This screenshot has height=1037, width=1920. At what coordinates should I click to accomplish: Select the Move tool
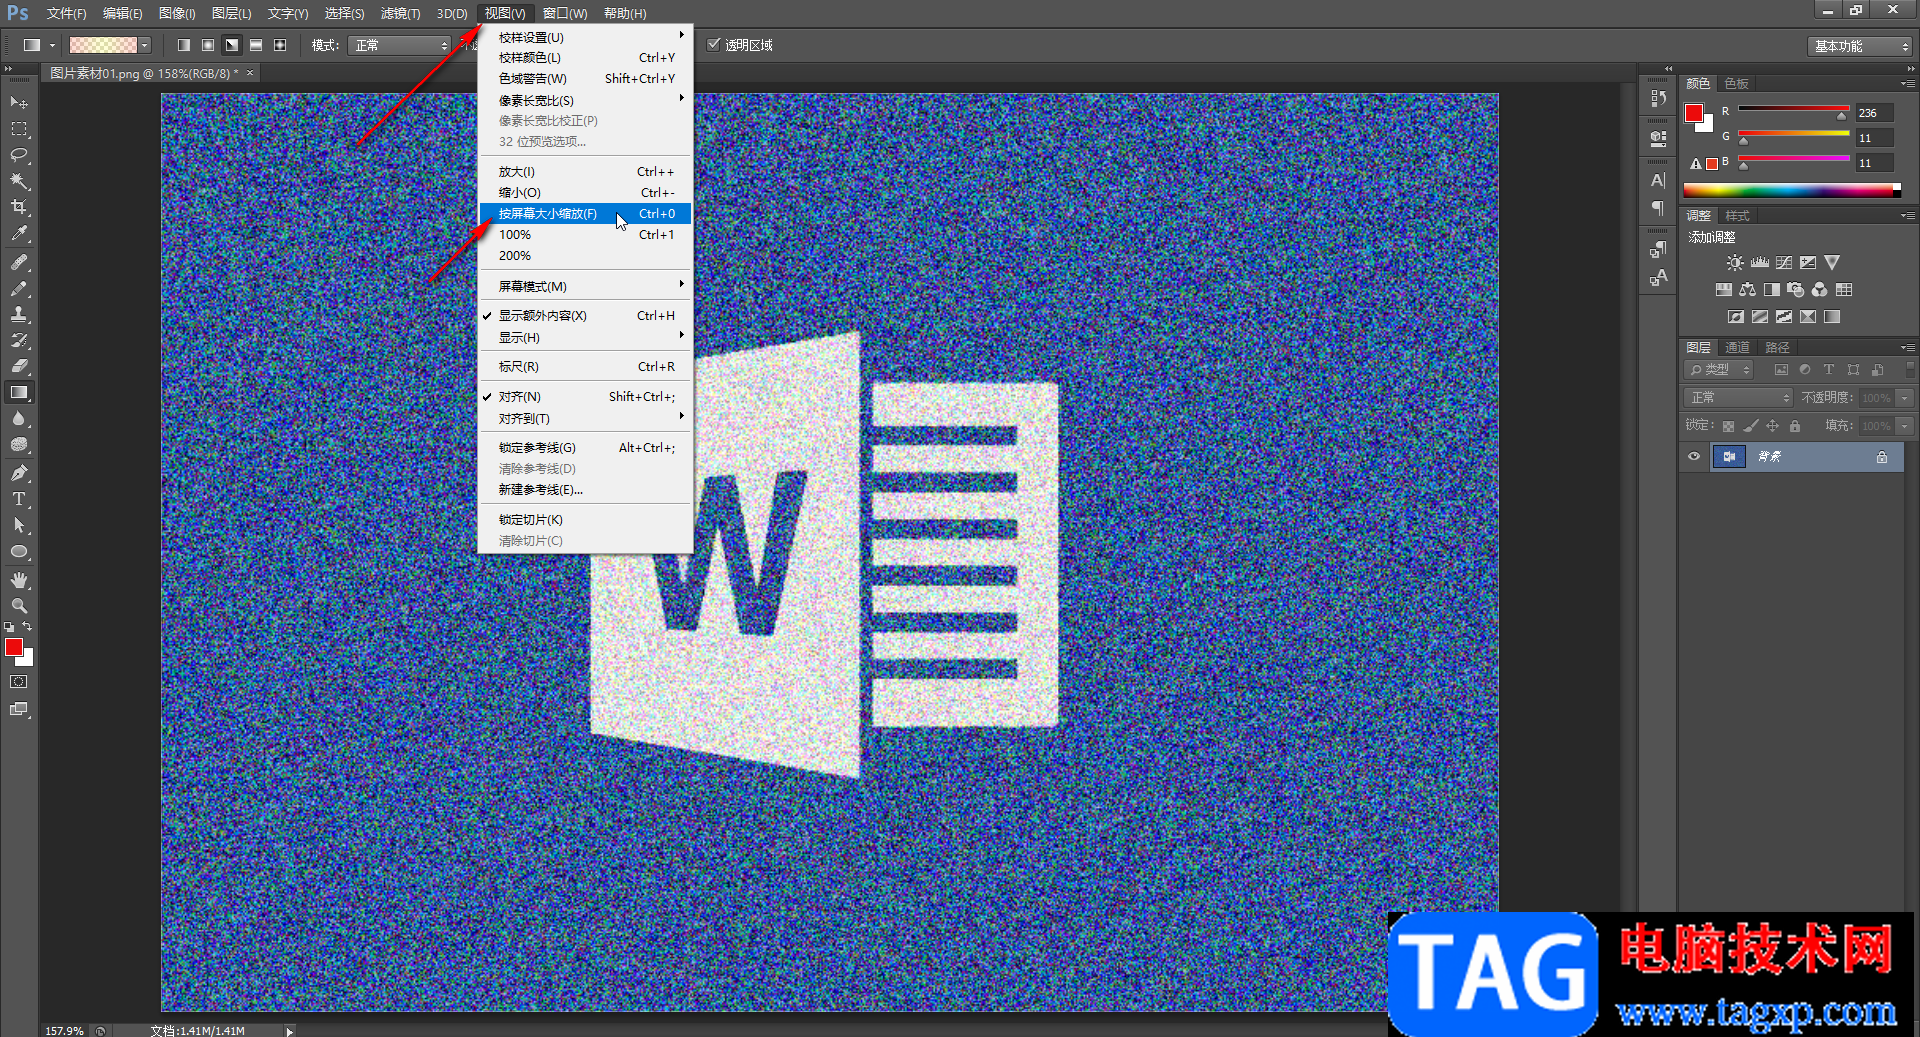tap(19, 102)
